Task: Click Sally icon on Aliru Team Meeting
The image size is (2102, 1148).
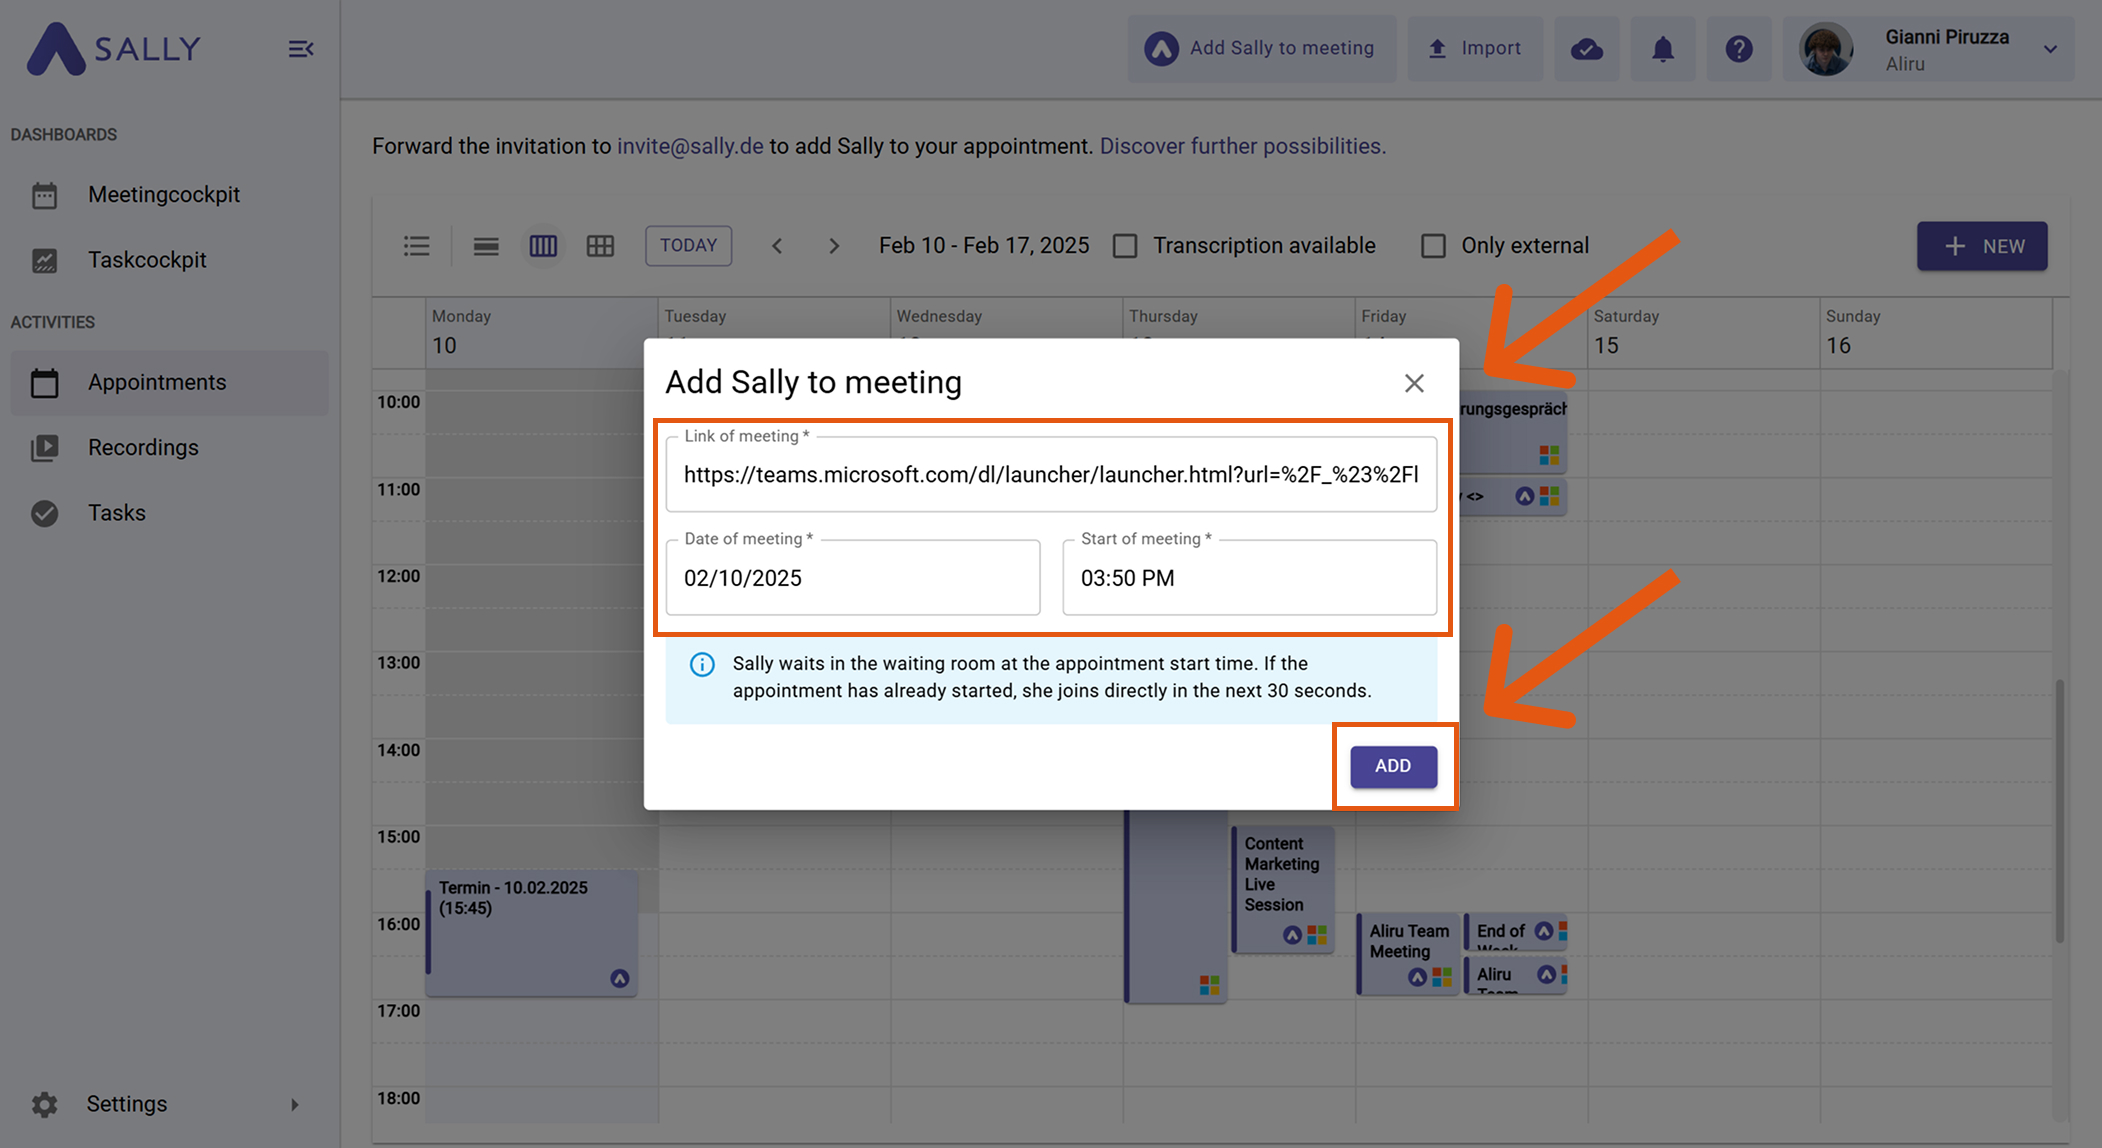Action: point(1417,977)
